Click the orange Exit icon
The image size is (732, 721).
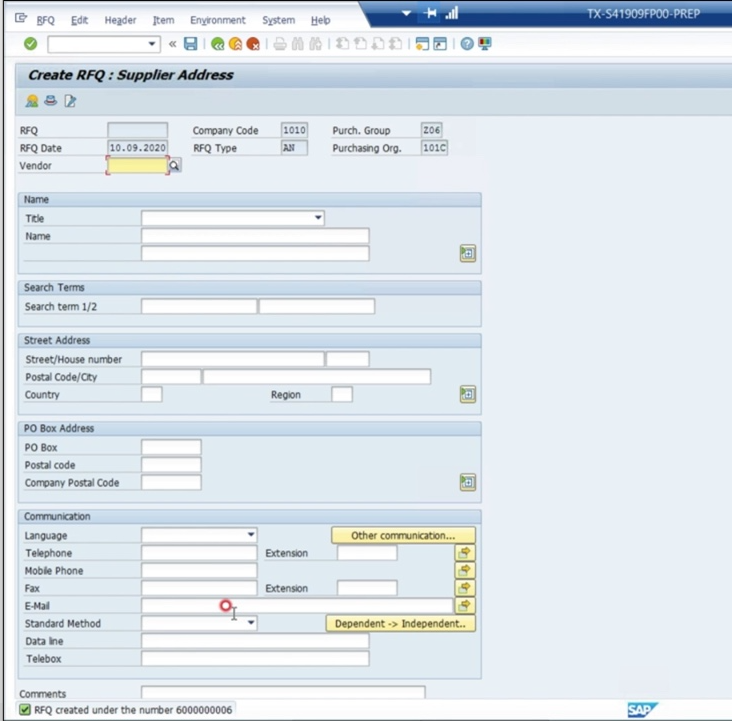(x=235, y=44)
